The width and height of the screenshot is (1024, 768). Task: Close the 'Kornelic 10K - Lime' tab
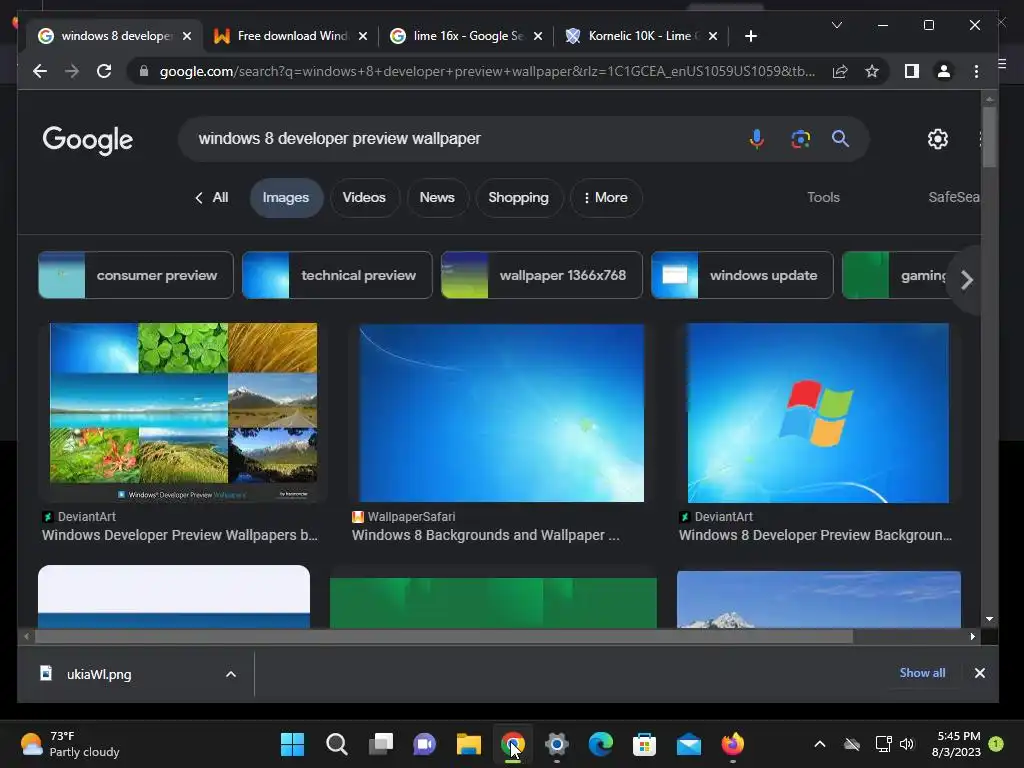click(x=713, y=36)
